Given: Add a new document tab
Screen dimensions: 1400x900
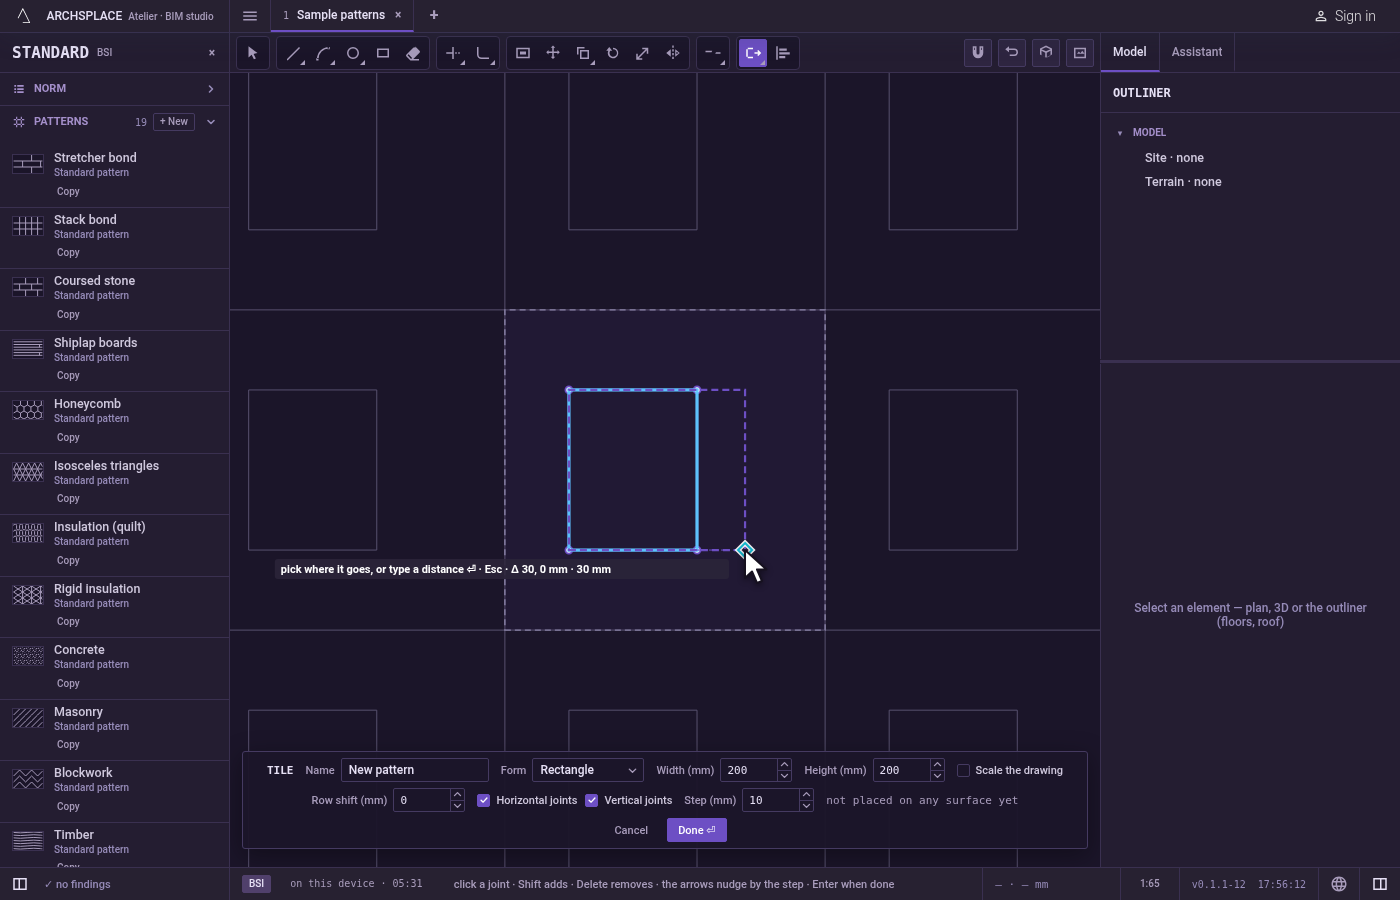Looking at the screenshot, I should pyautogui.click(x=434, y=15).
